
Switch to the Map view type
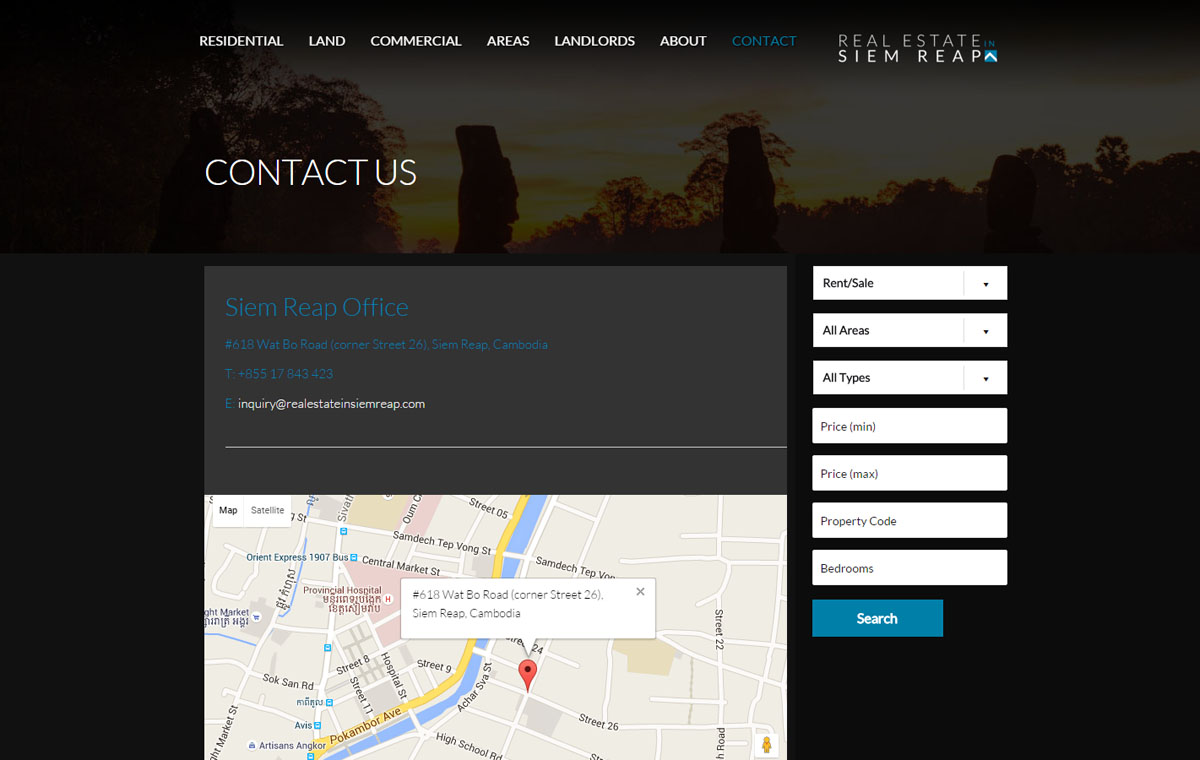(229, 511)
